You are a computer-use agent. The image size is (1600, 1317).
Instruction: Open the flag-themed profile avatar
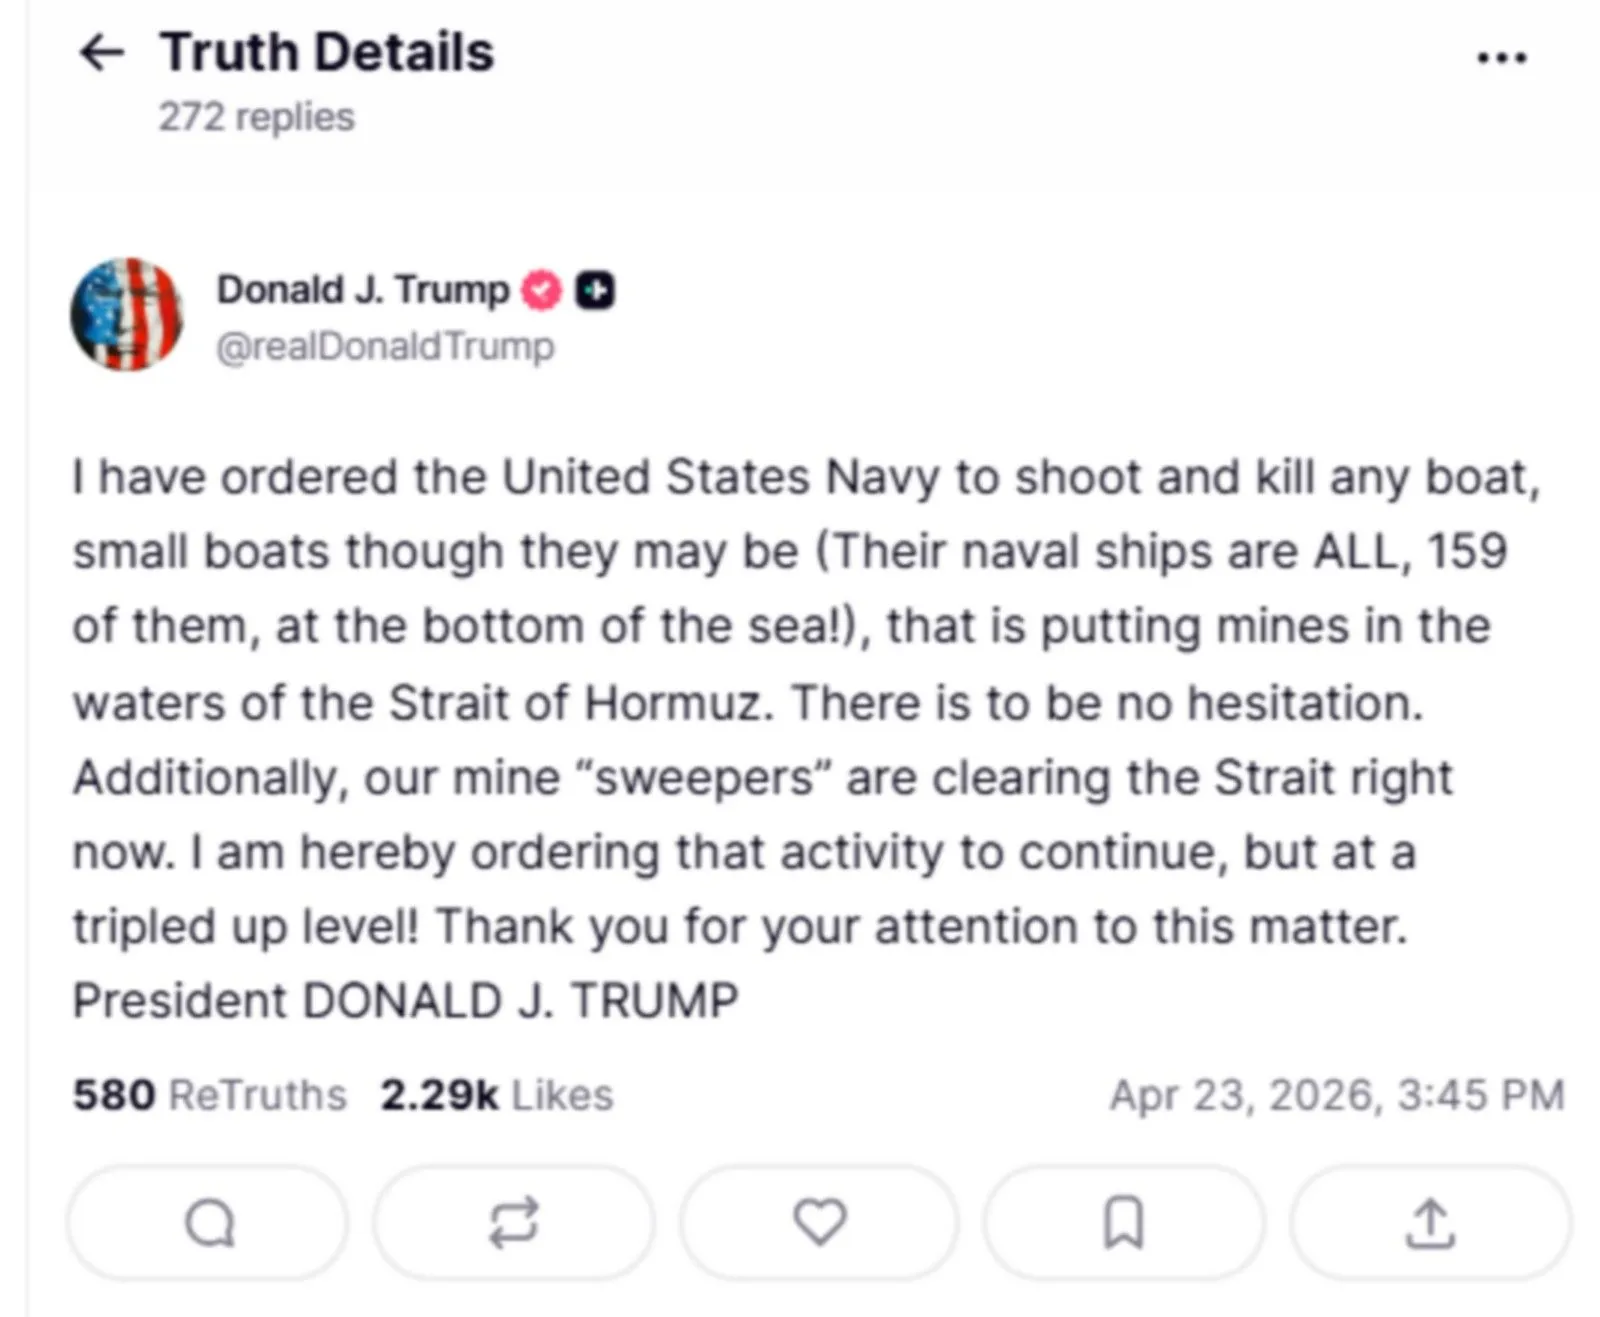point(127,314)
